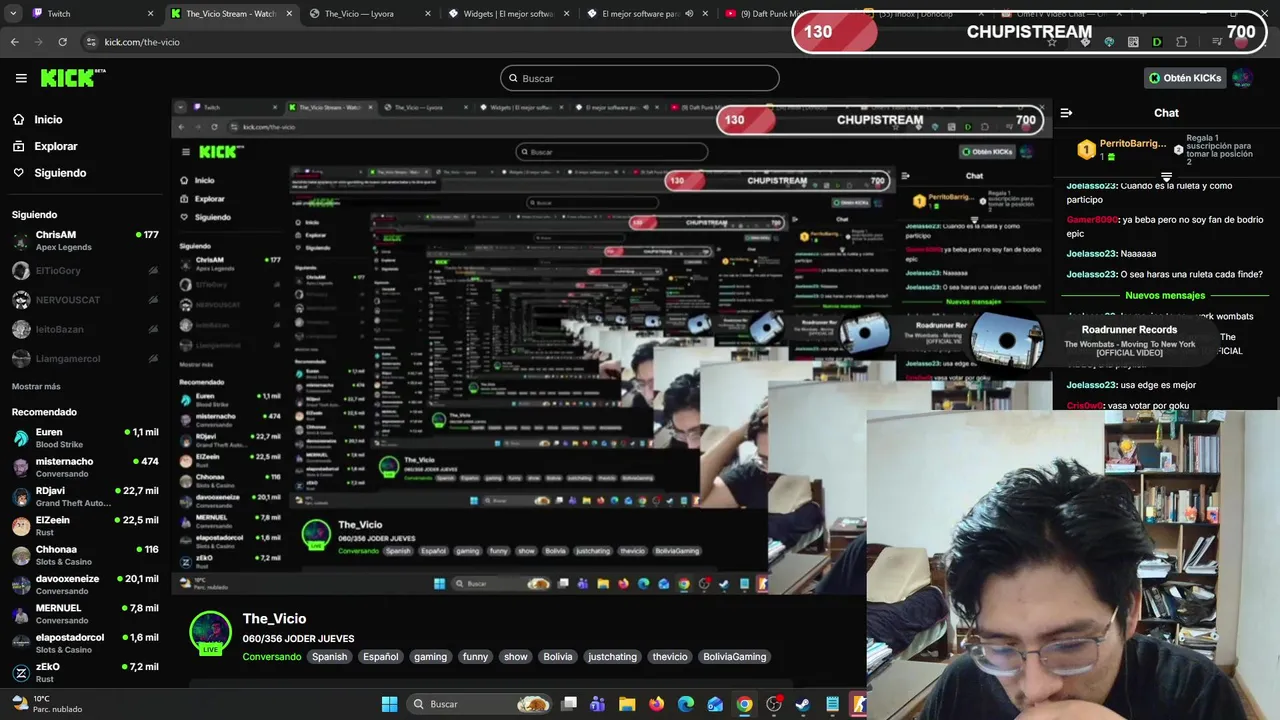
Task: Open File Explorer from the taskbar
Action: [627, 704]
